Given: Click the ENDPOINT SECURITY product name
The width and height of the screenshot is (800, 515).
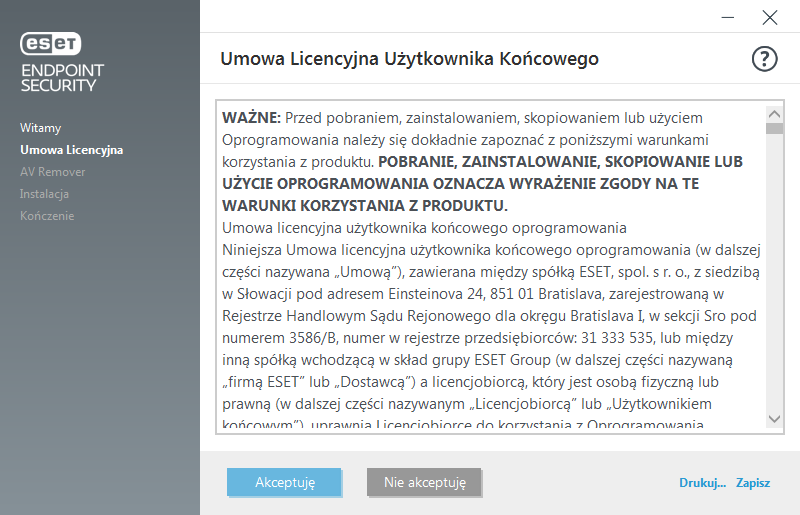Looking at the screenshot, I should click(62, 78).
